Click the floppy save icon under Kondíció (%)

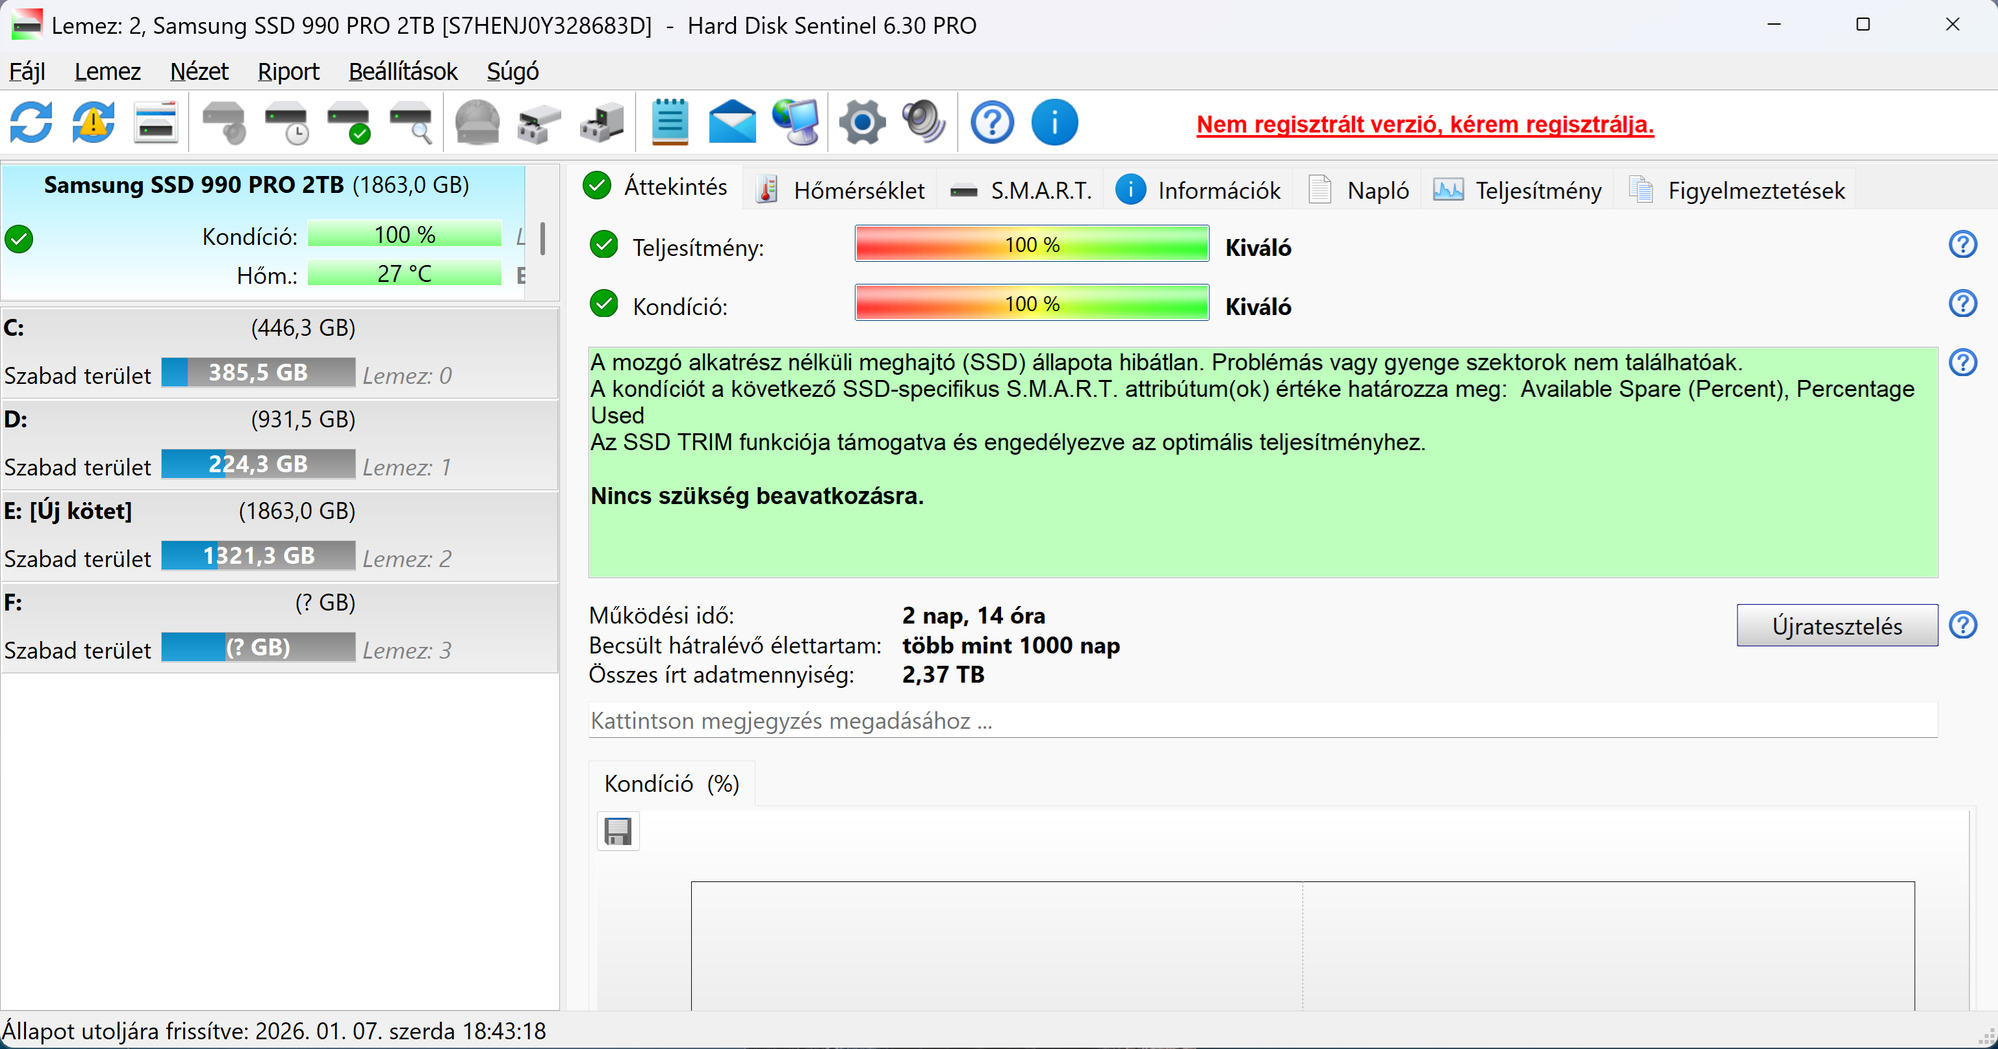click(618, 832)
